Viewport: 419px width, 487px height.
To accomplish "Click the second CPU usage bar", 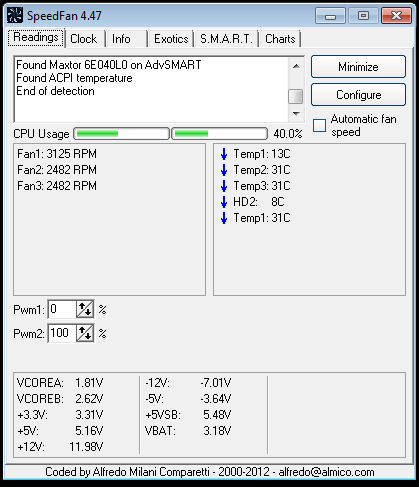I will click(219, 134).
